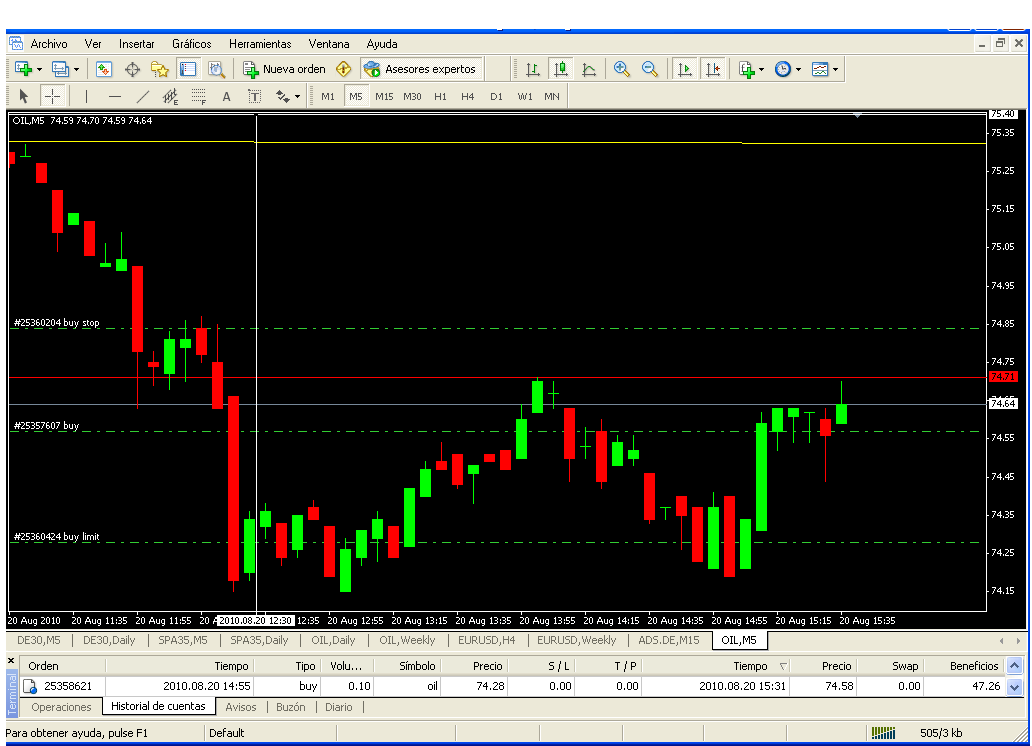
Task: Toggle chart shift from right border
Action: click(x=712, y=69)
